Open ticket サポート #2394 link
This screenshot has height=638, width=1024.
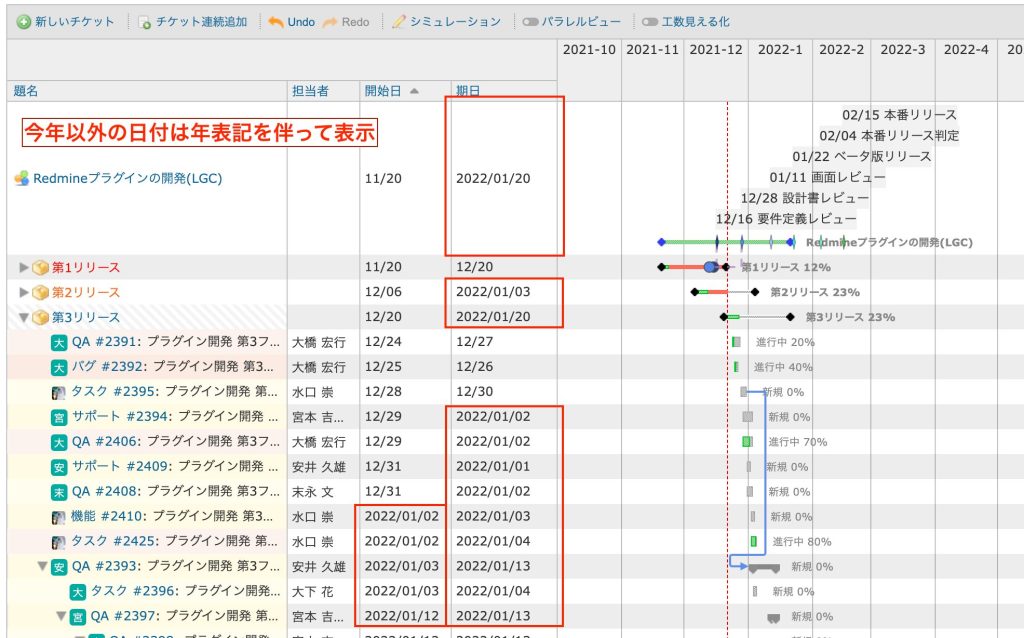click(x=121, y=416)
